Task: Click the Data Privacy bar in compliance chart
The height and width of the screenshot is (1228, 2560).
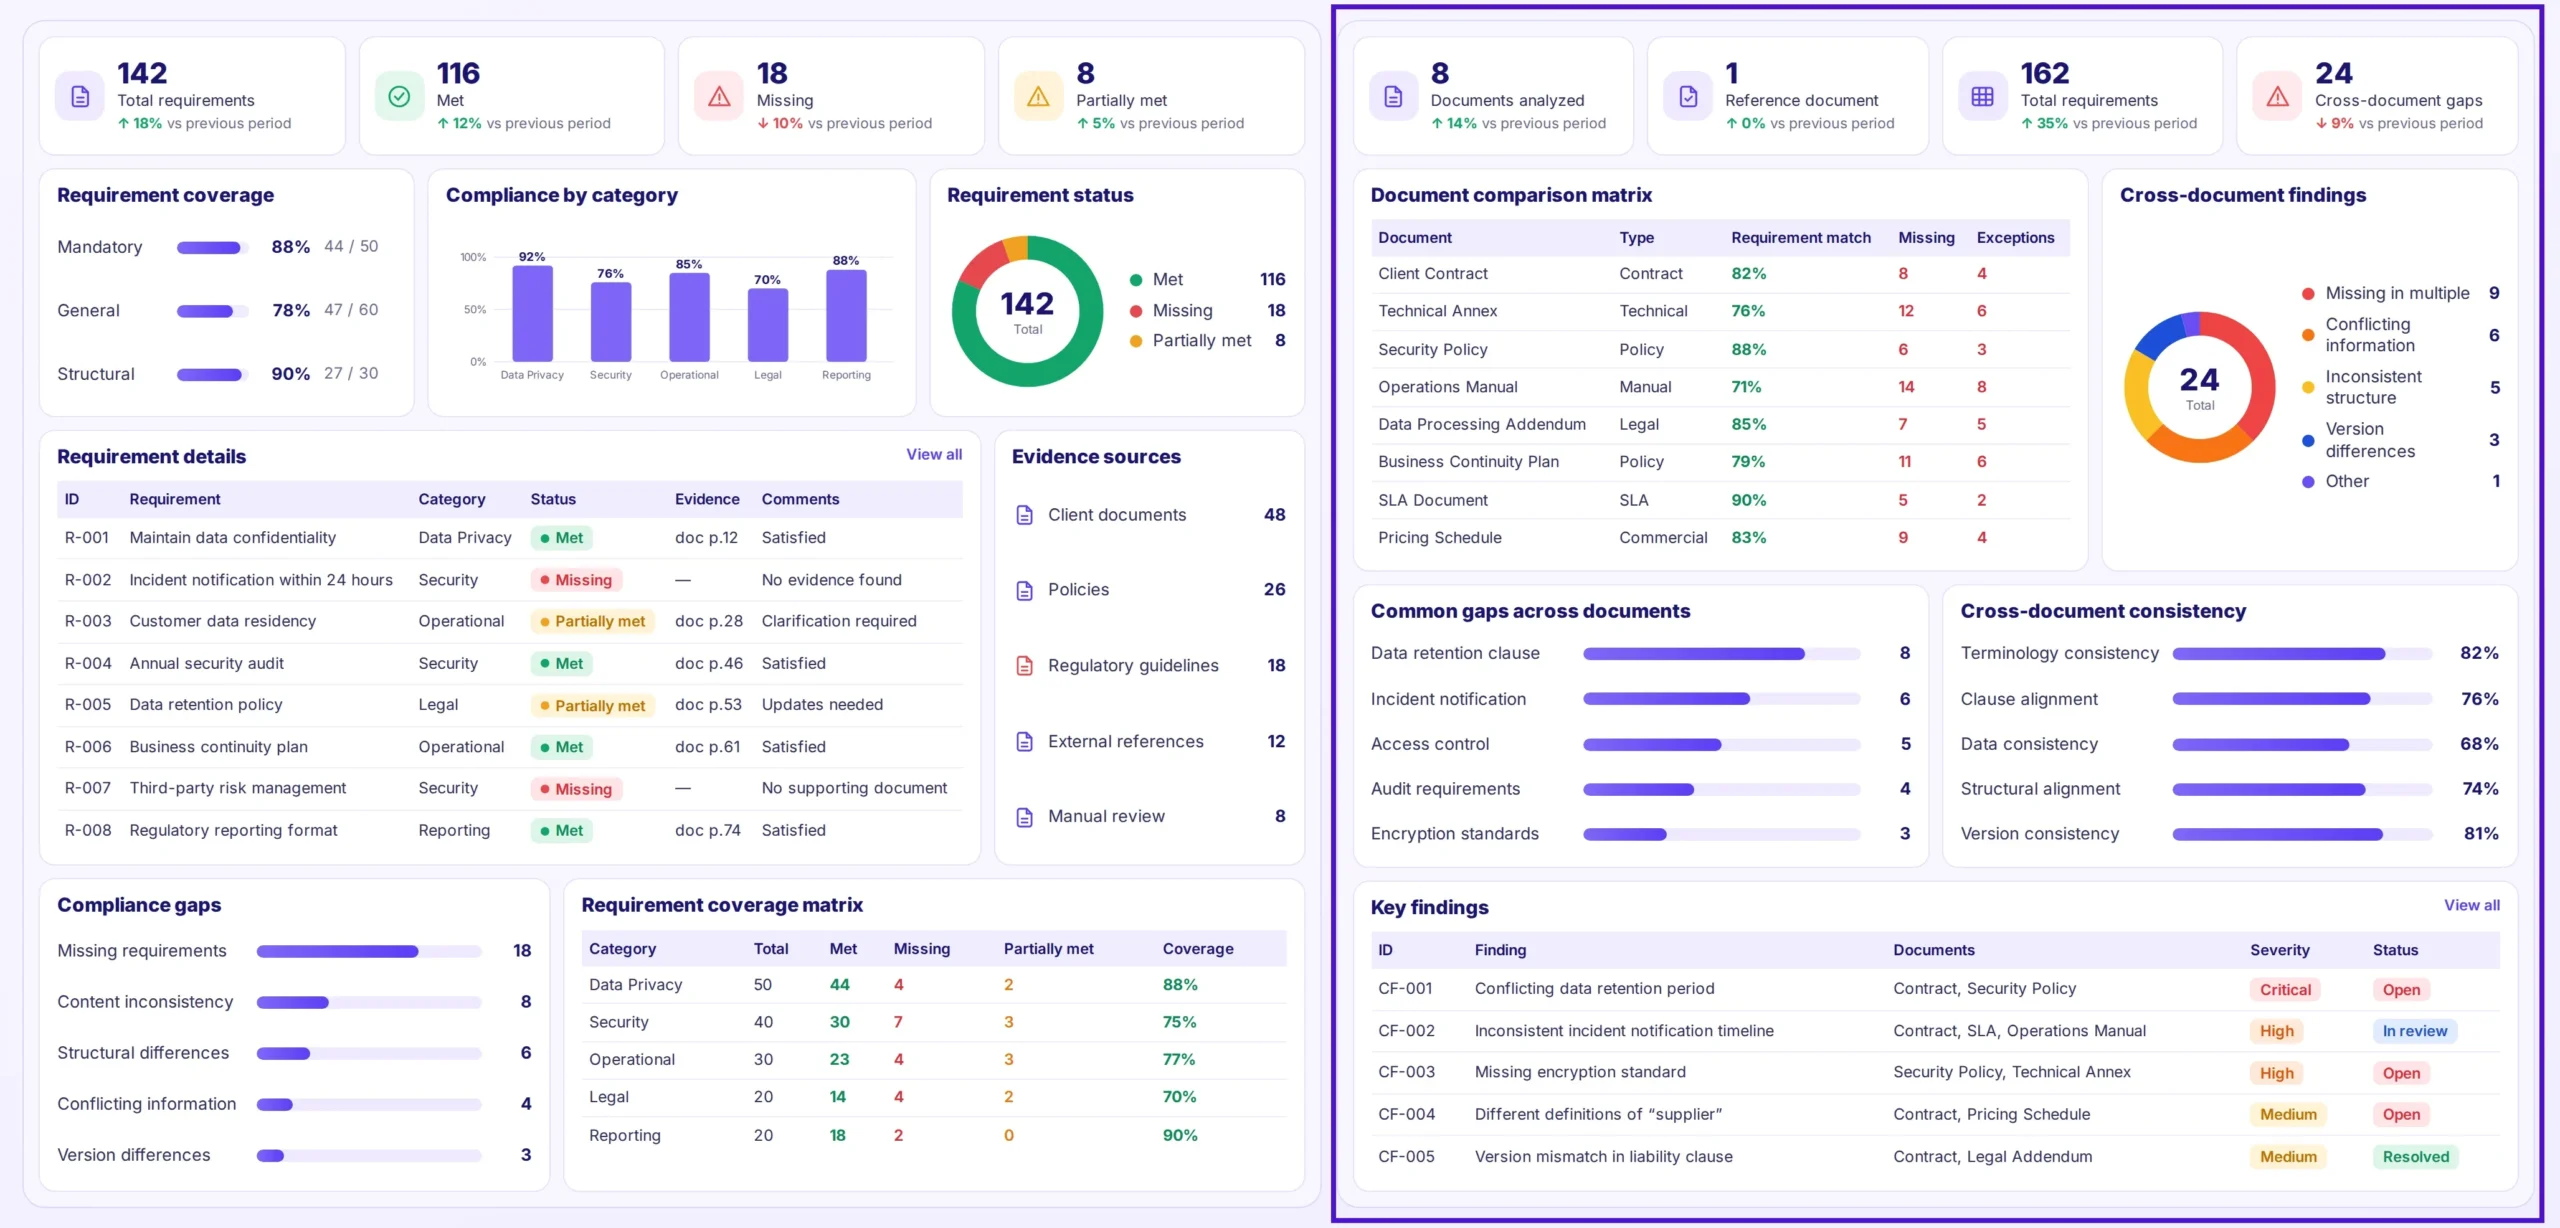Action: pos(532,313)
